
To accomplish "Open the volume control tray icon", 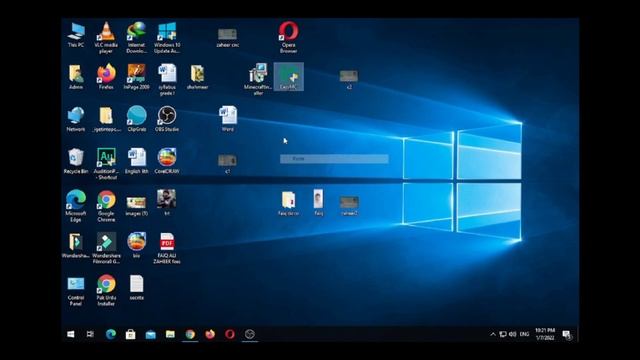I will (513, 334).
